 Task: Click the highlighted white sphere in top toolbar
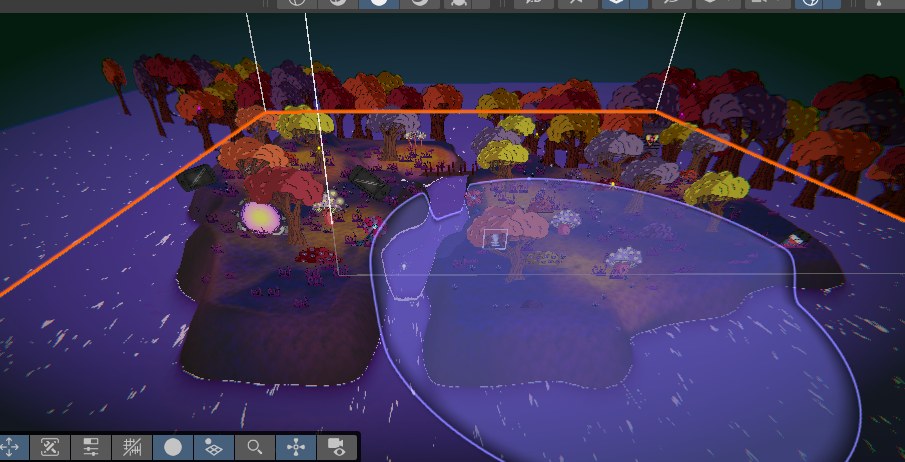coord(379,3)
